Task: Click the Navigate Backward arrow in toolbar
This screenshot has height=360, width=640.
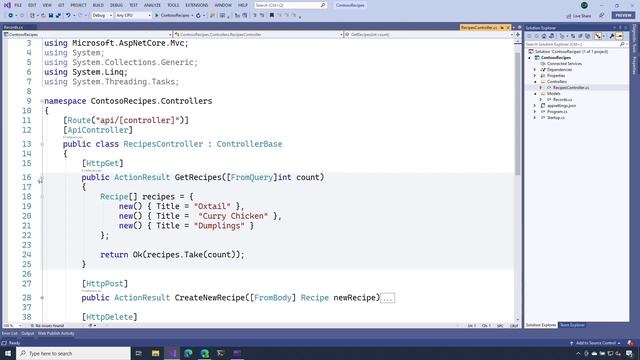Action: [11, 16]
